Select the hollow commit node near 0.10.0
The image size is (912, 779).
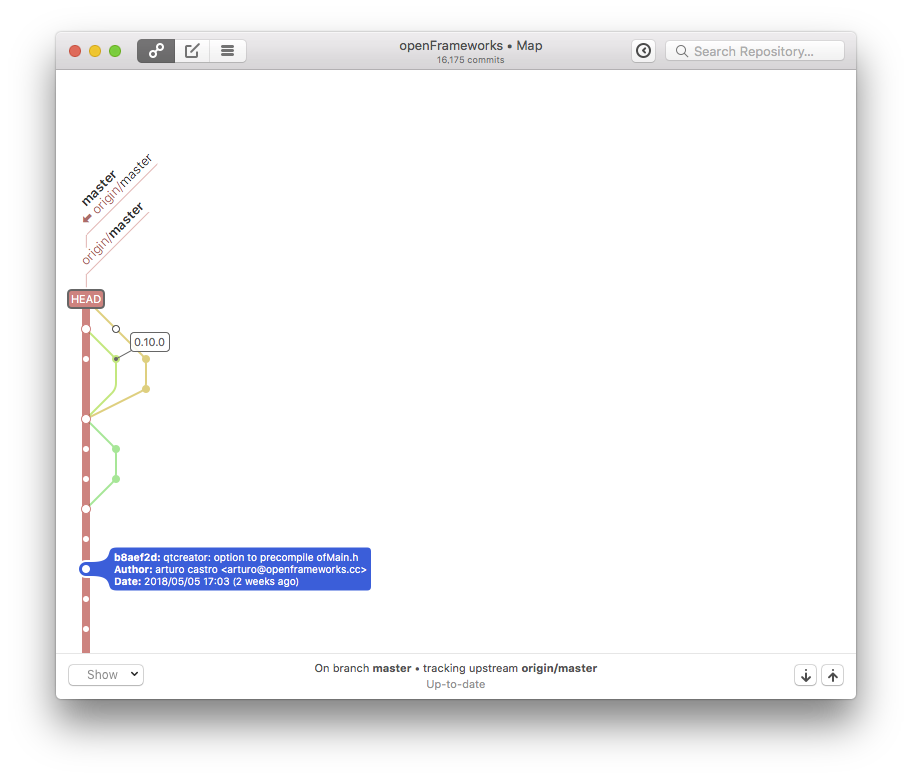[116, 329]
